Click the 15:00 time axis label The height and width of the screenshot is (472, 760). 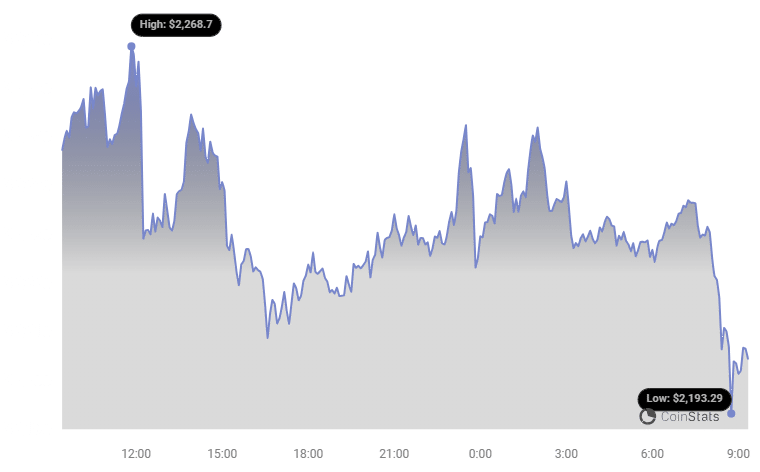coord(223,453)
